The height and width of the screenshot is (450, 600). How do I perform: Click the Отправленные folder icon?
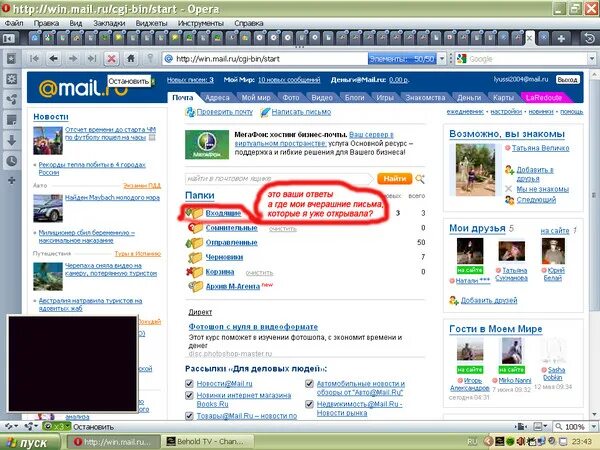coord(194,243)
